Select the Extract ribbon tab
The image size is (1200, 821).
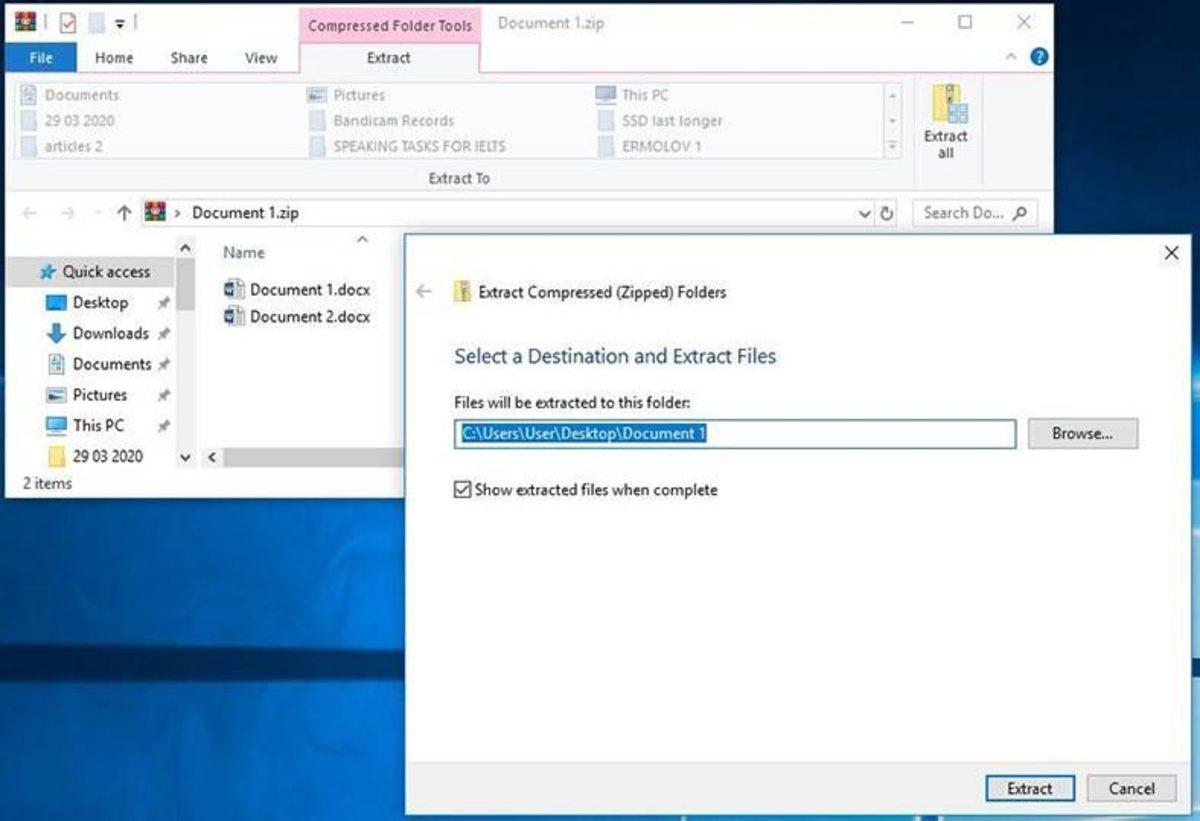(389, 58)
